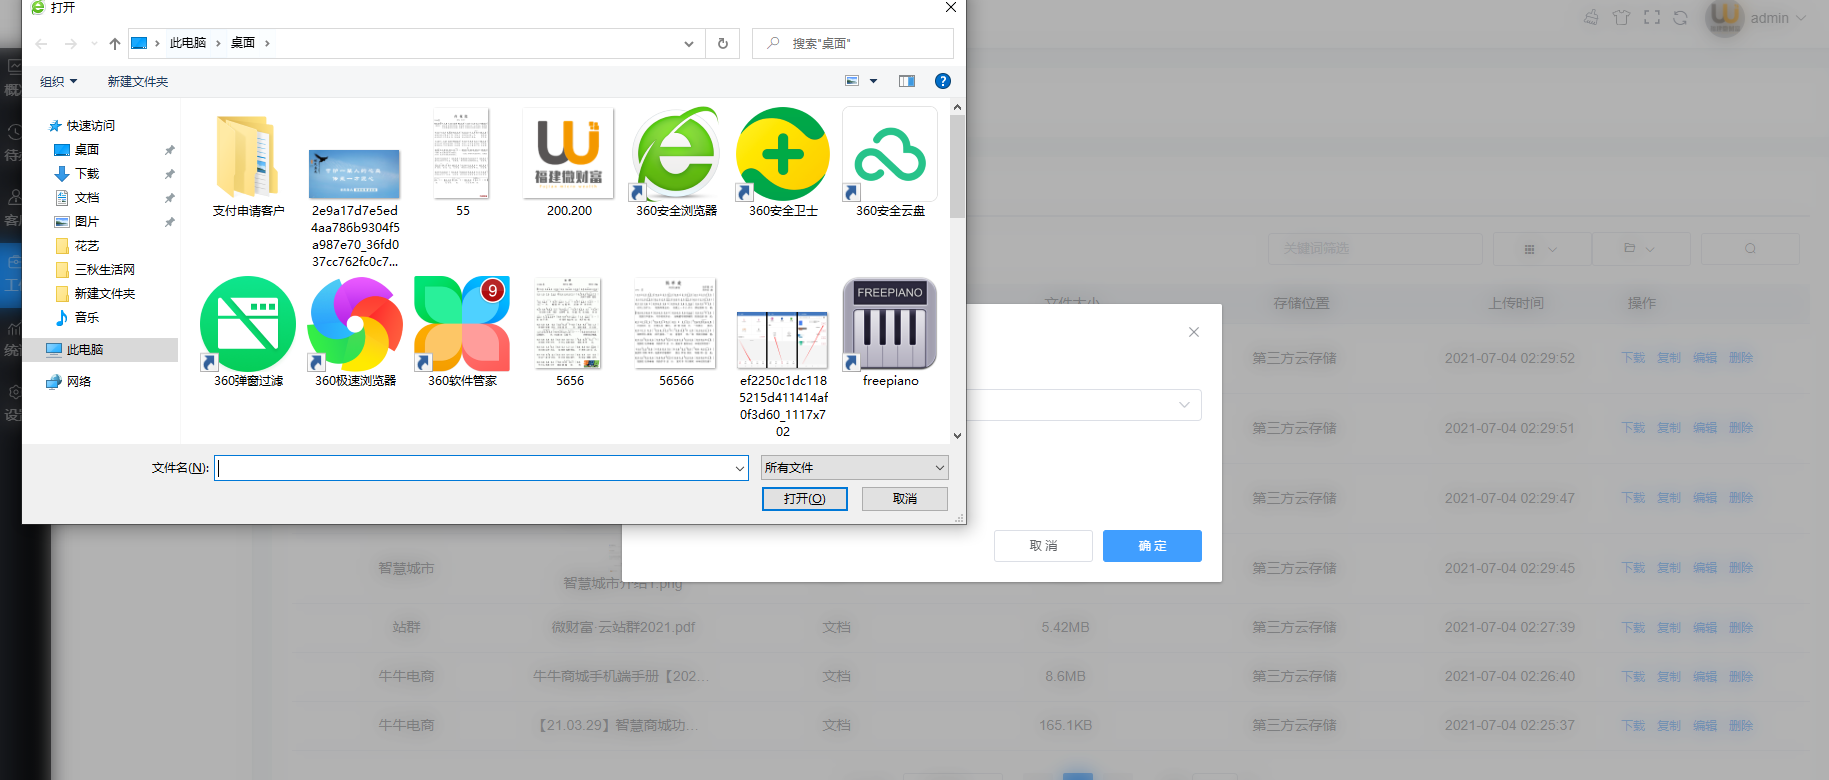
Task: Select the 360极速浏览器 shortcut icon
Action: [x=355, y=324]
